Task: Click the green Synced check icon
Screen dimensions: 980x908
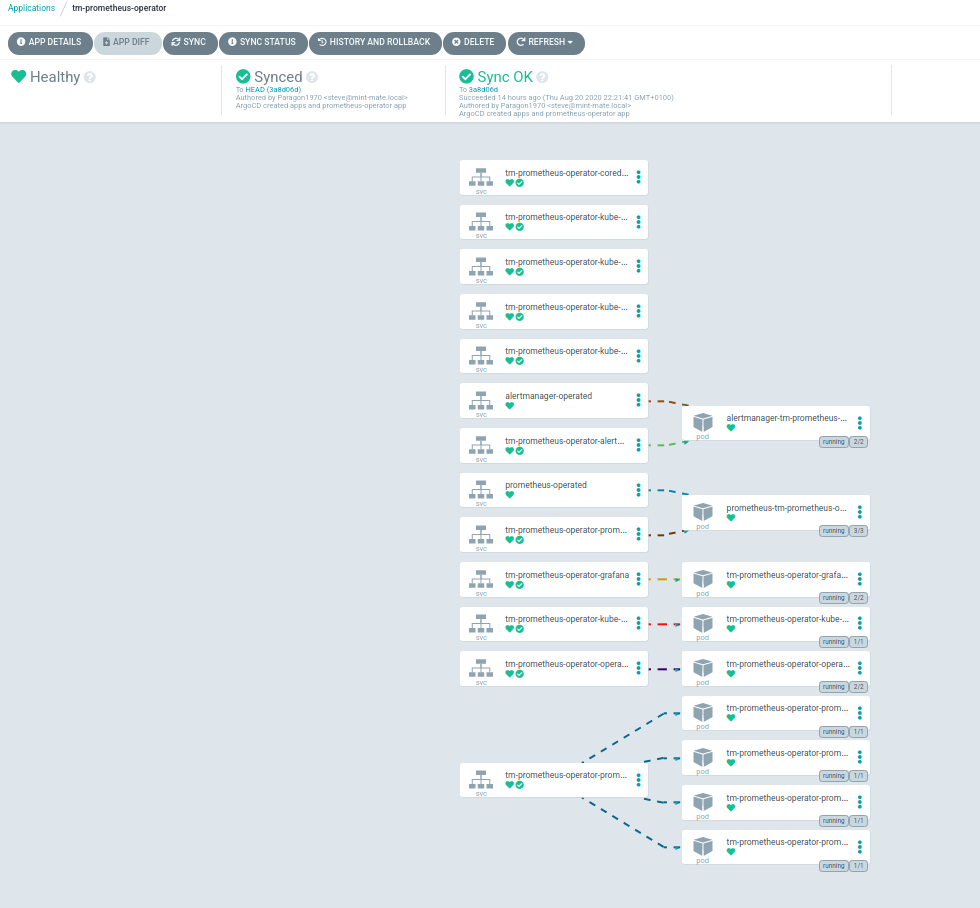Action: point(242,76)
